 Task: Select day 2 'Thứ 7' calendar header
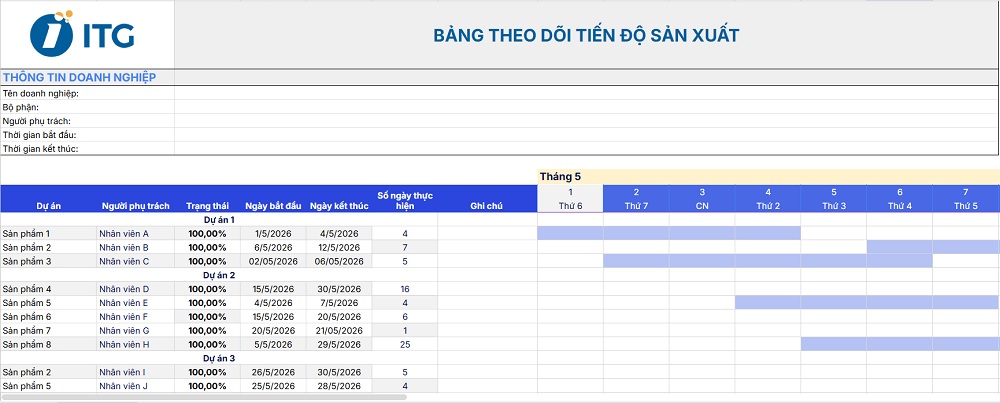(x=636, y=199)
